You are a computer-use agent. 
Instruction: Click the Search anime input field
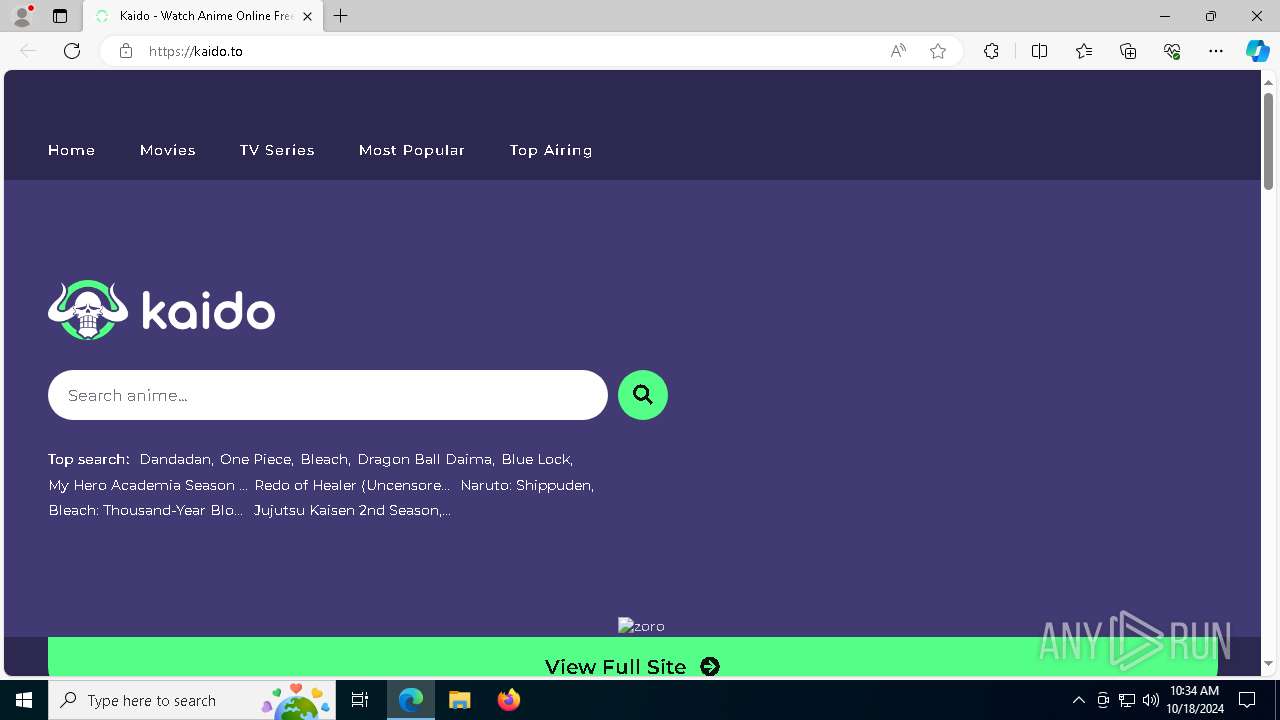pos(328,395)
